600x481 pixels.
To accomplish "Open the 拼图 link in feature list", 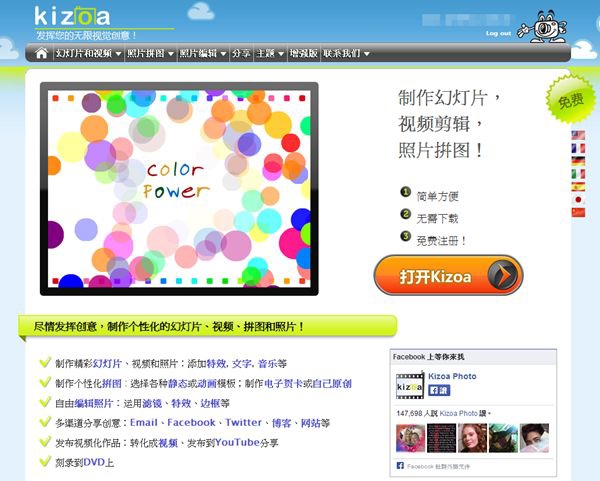I will [x=112, y=383].
